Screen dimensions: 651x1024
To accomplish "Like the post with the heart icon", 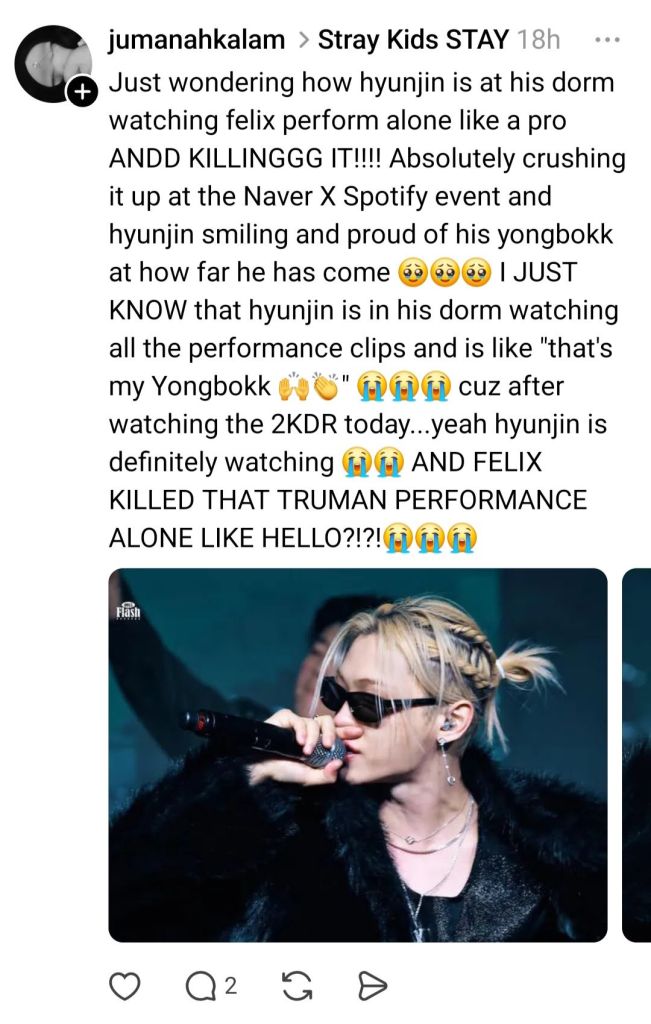I will pyautogui.click(x=124, y=985).
